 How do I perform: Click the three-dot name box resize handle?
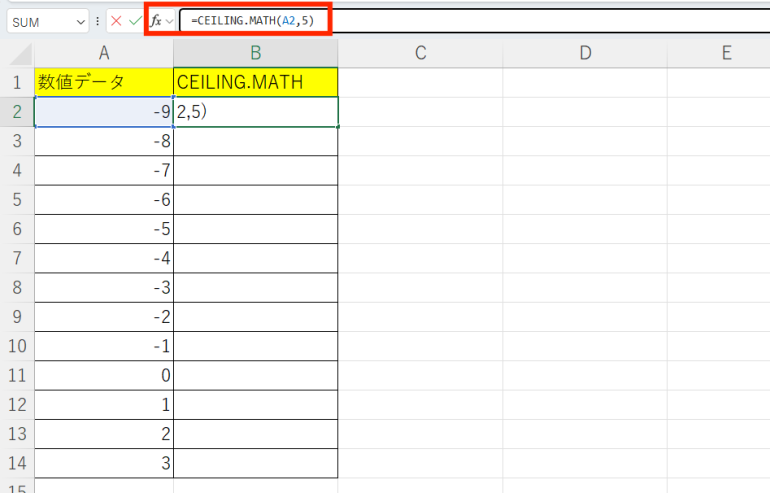(97, 20)
